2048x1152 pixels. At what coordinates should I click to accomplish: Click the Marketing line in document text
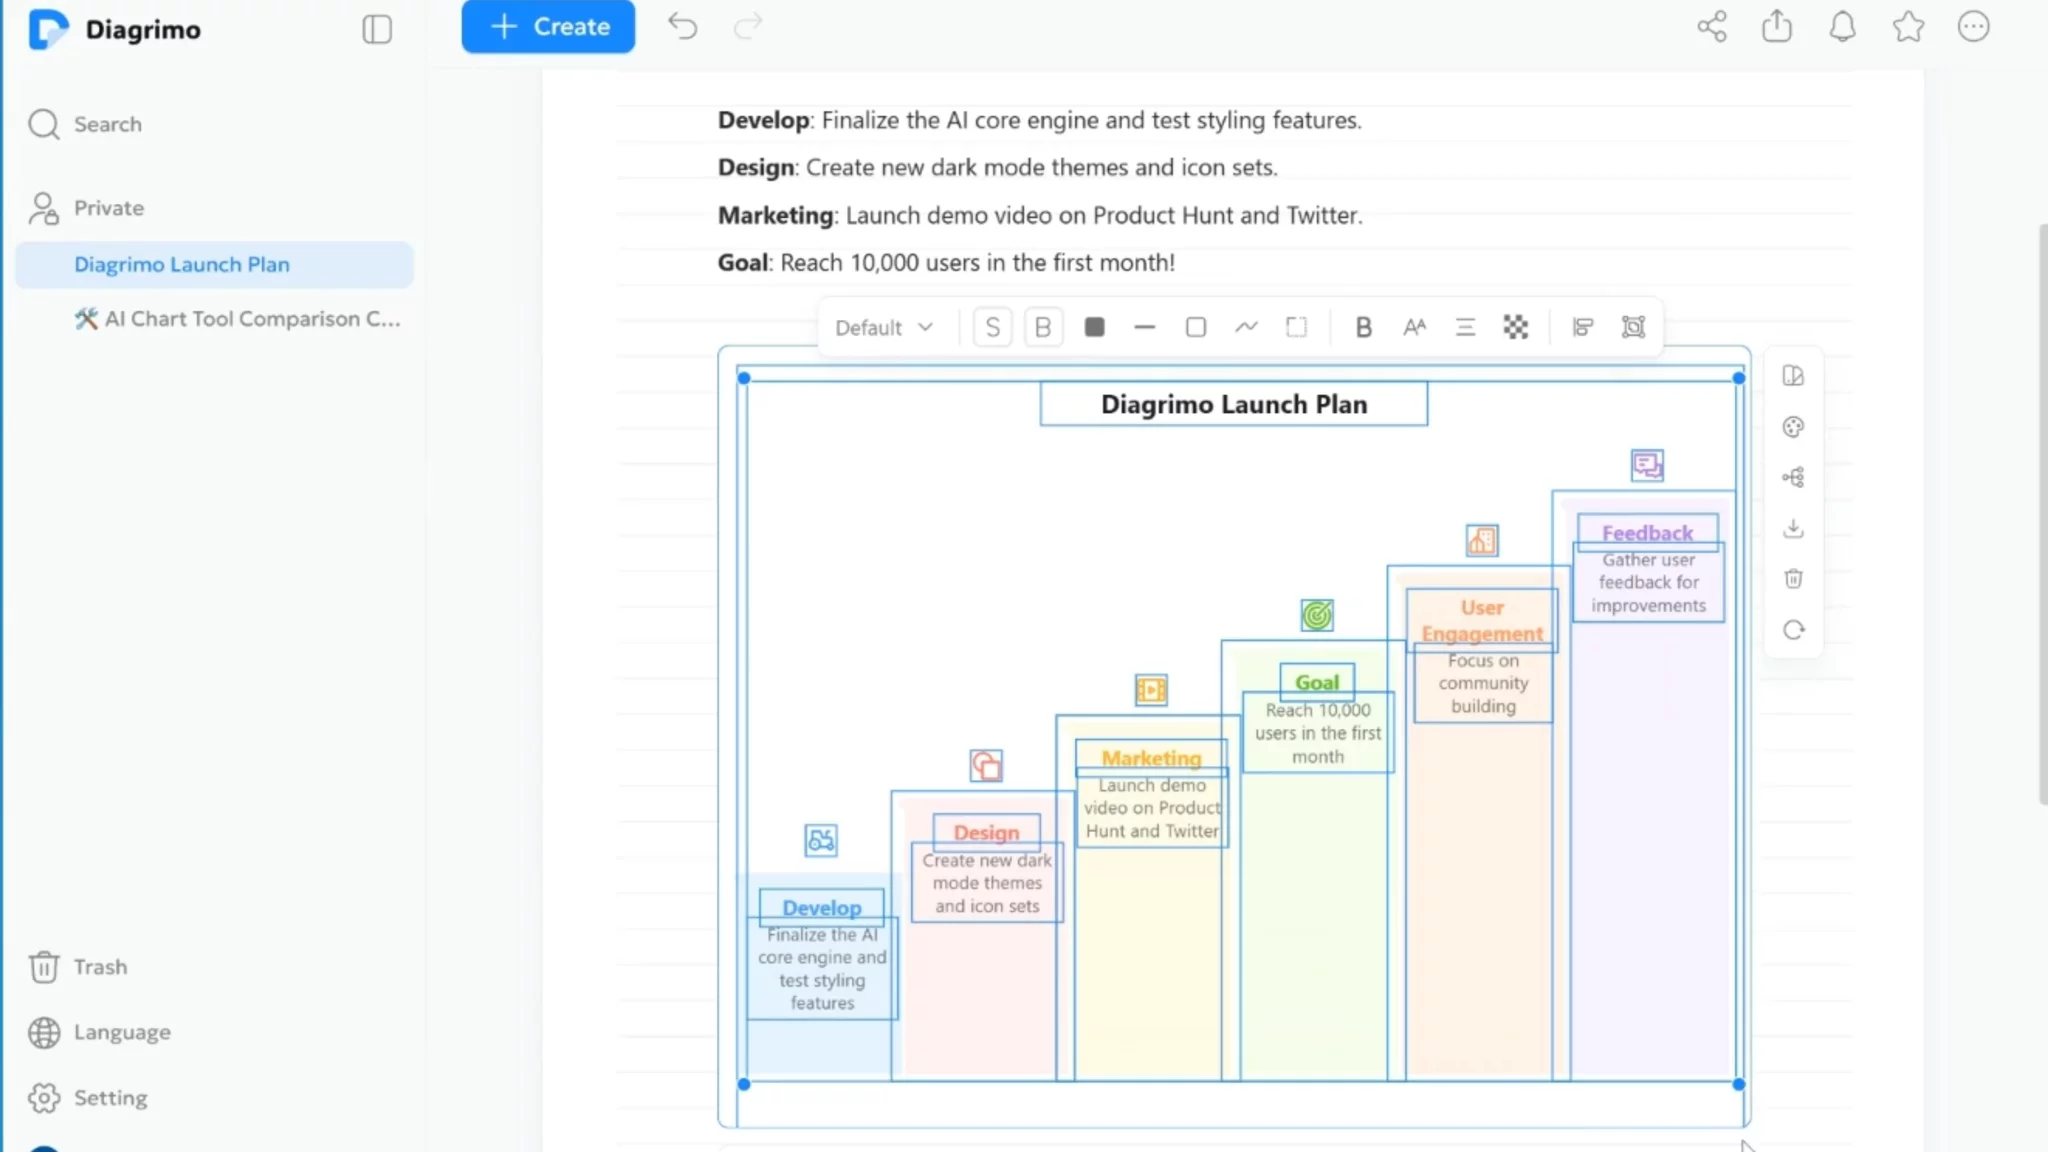(1040, 215)
